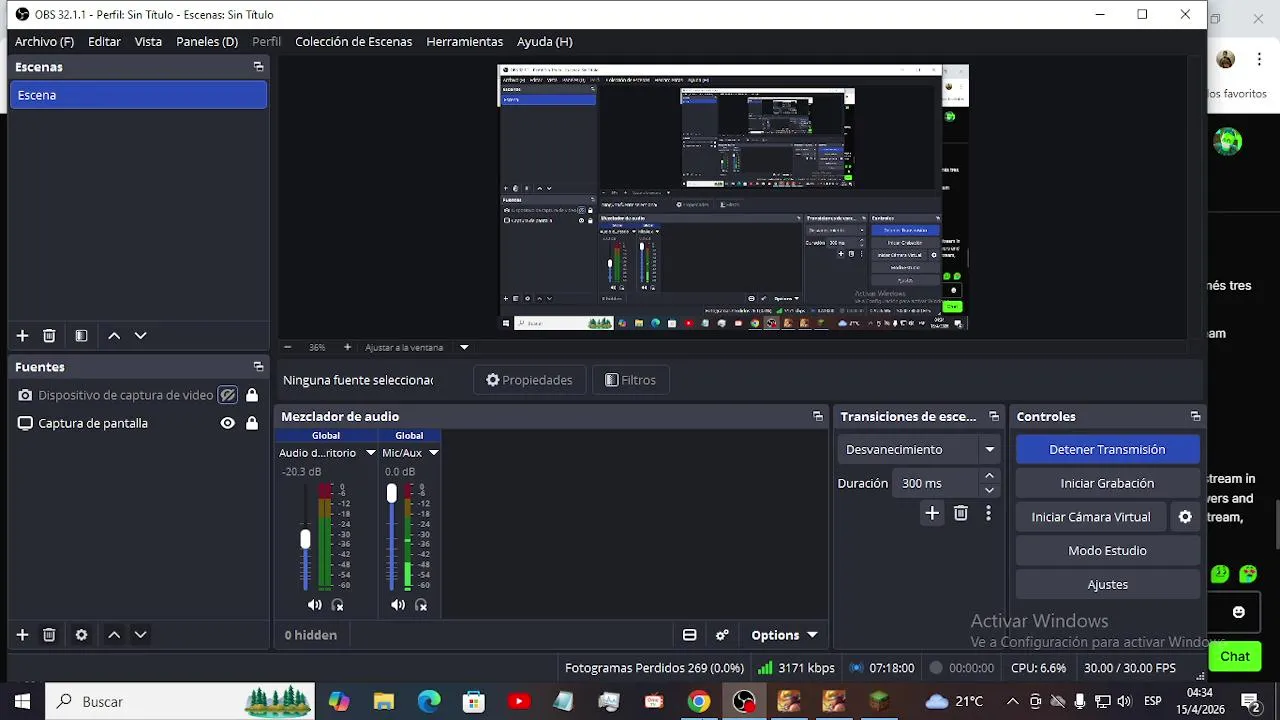Zoom in the preview with plus icon

347,347
